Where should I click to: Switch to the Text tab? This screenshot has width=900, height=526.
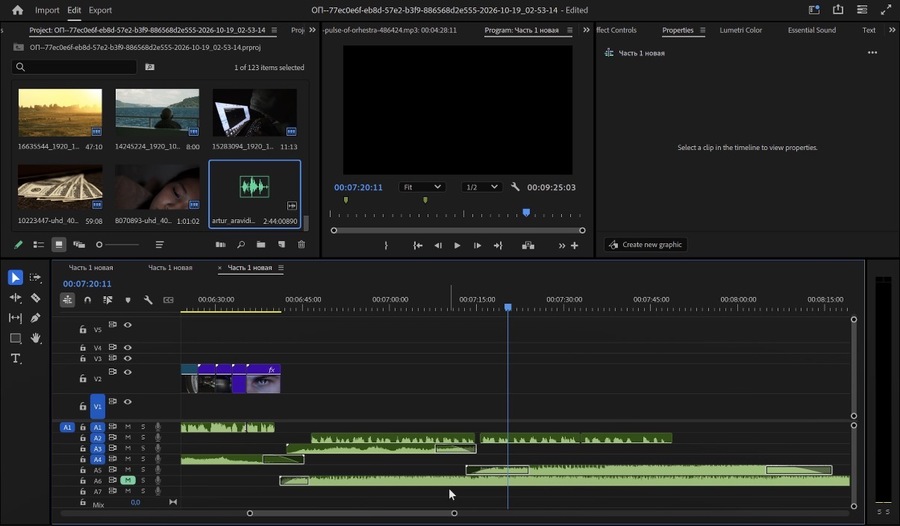tap(869, 30)
